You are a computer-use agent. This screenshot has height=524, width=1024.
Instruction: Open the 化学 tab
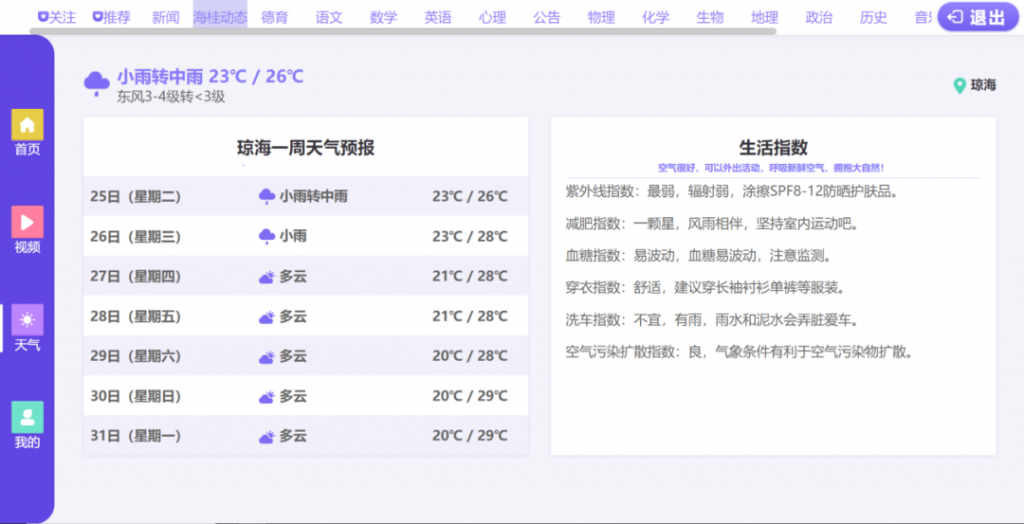(655, 18)
